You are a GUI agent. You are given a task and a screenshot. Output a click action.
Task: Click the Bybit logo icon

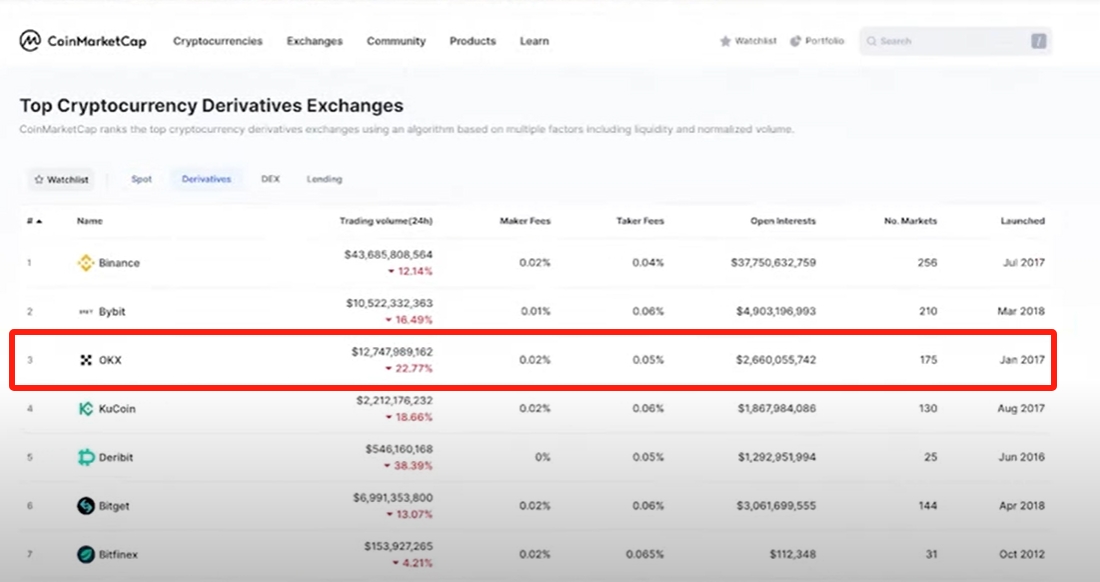point(86,311)
